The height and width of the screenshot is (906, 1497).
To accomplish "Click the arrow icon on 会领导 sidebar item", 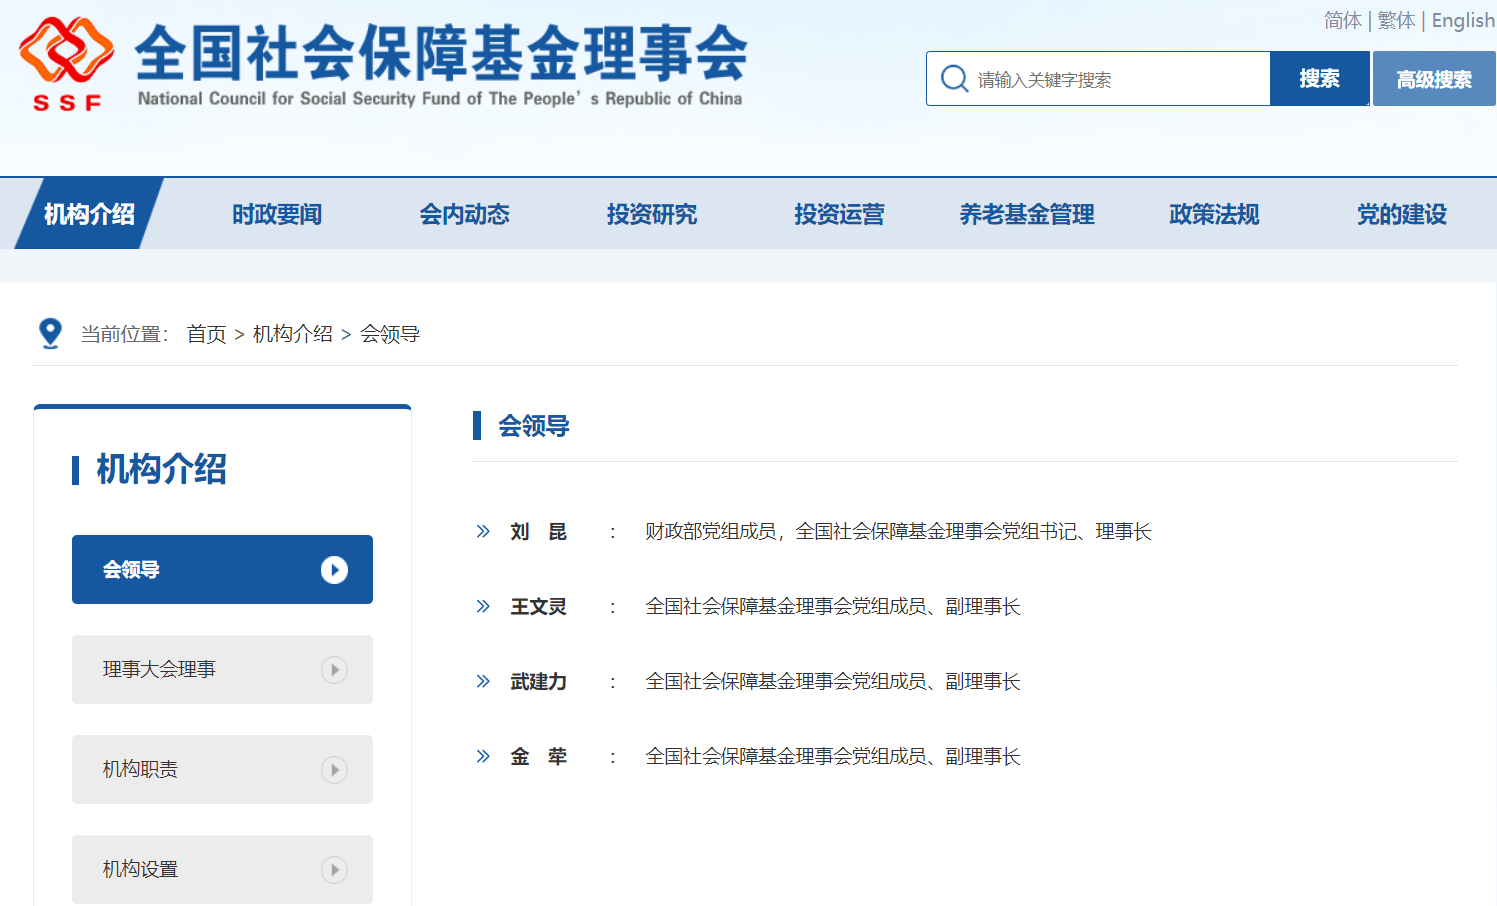I will (x=333, y=569).
